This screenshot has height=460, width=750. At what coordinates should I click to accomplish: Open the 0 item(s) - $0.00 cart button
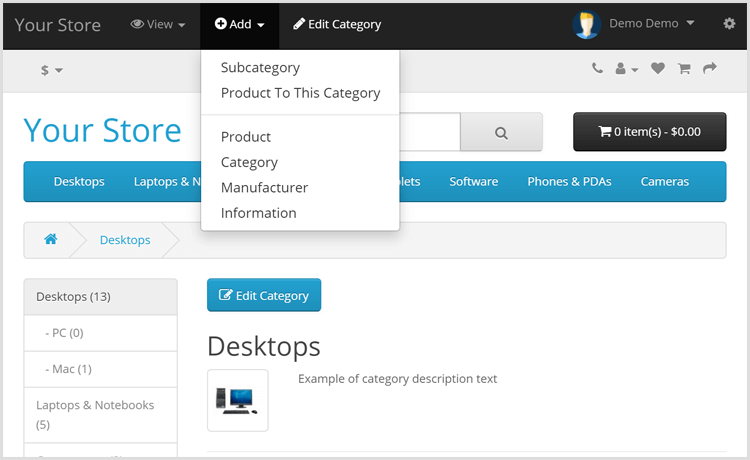(650, 131)
